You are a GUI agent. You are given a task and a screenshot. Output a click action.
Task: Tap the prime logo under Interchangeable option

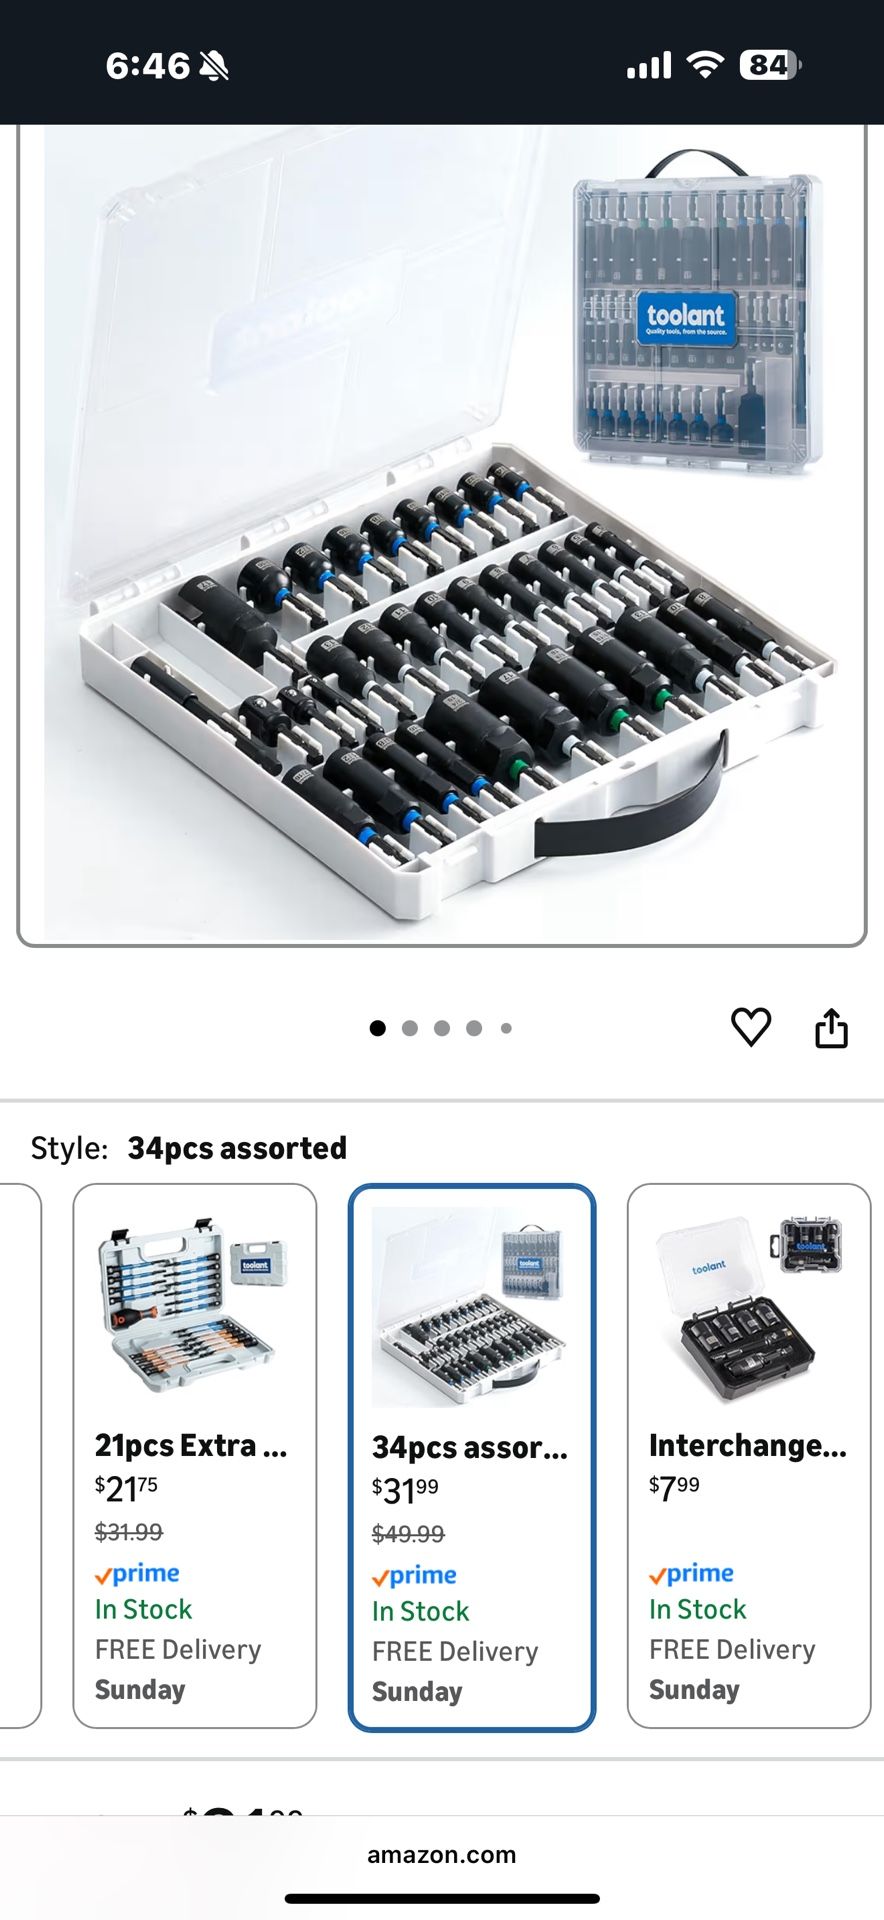pos(691,1574)
